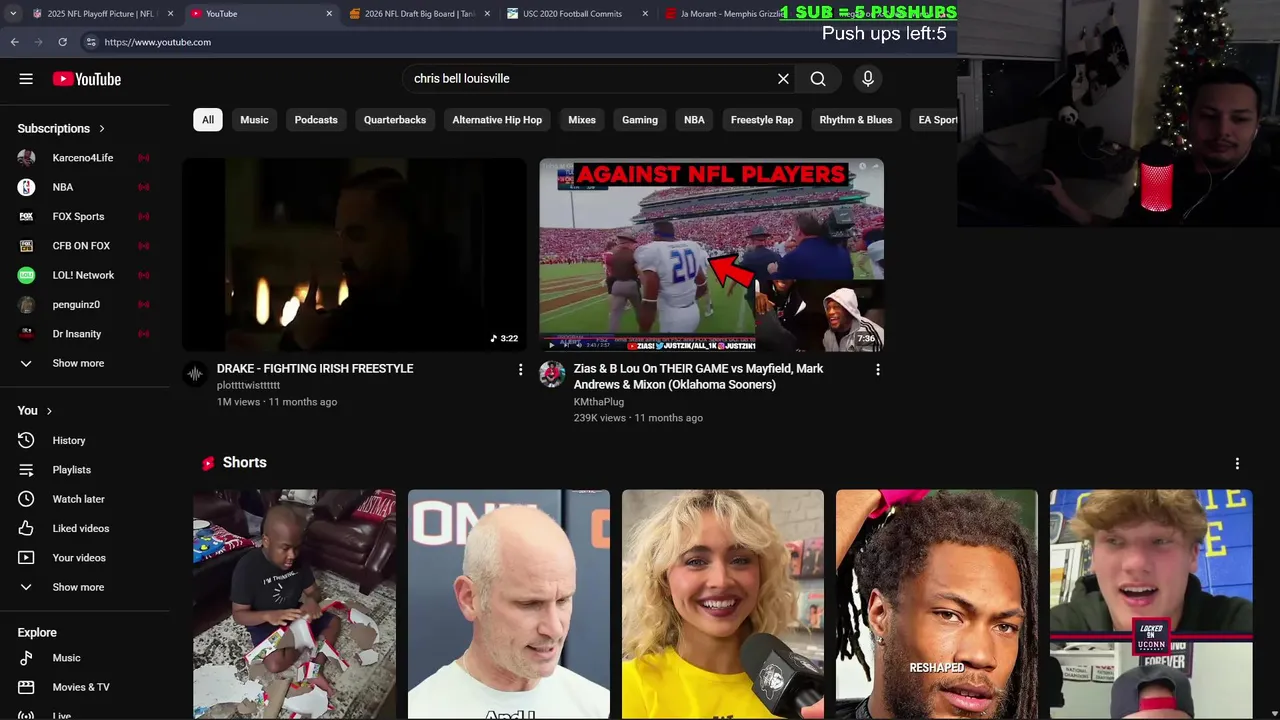1280x720 pixels.
Task: Click the browser address bar URL
Action: pos(158,42)
